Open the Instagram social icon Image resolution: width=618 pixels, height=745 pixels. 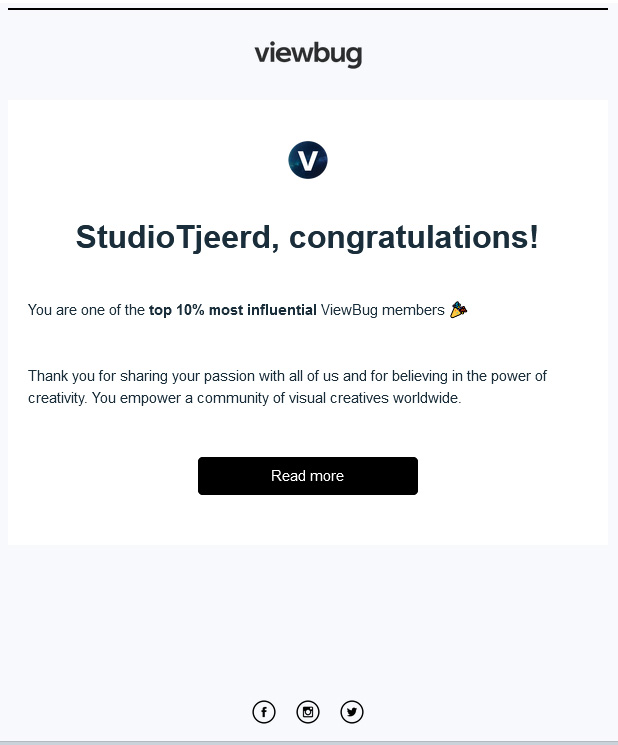(308, 712)
